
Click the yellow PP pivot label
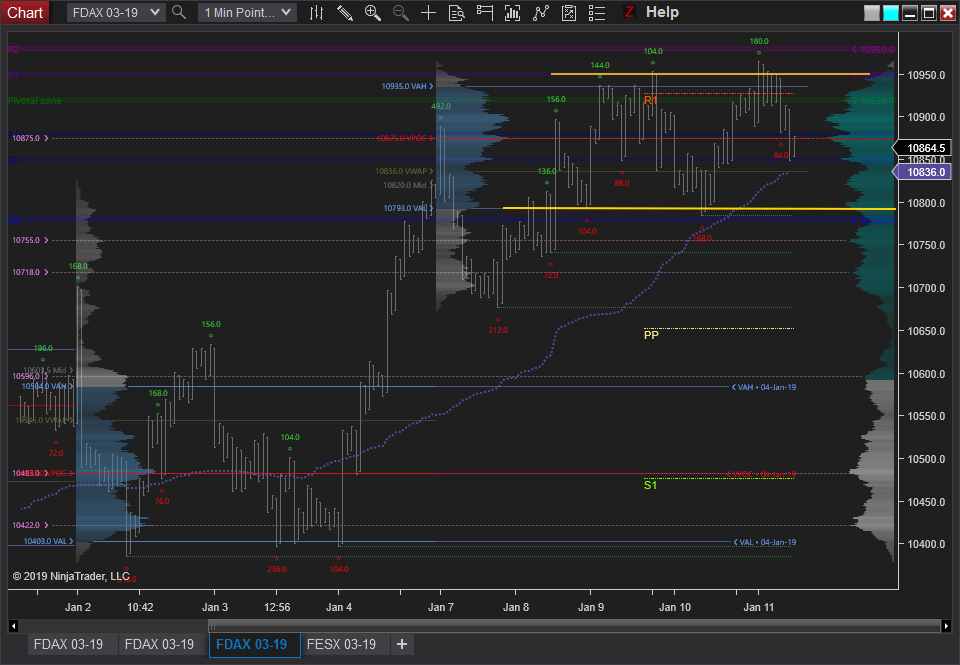[651, 335]
